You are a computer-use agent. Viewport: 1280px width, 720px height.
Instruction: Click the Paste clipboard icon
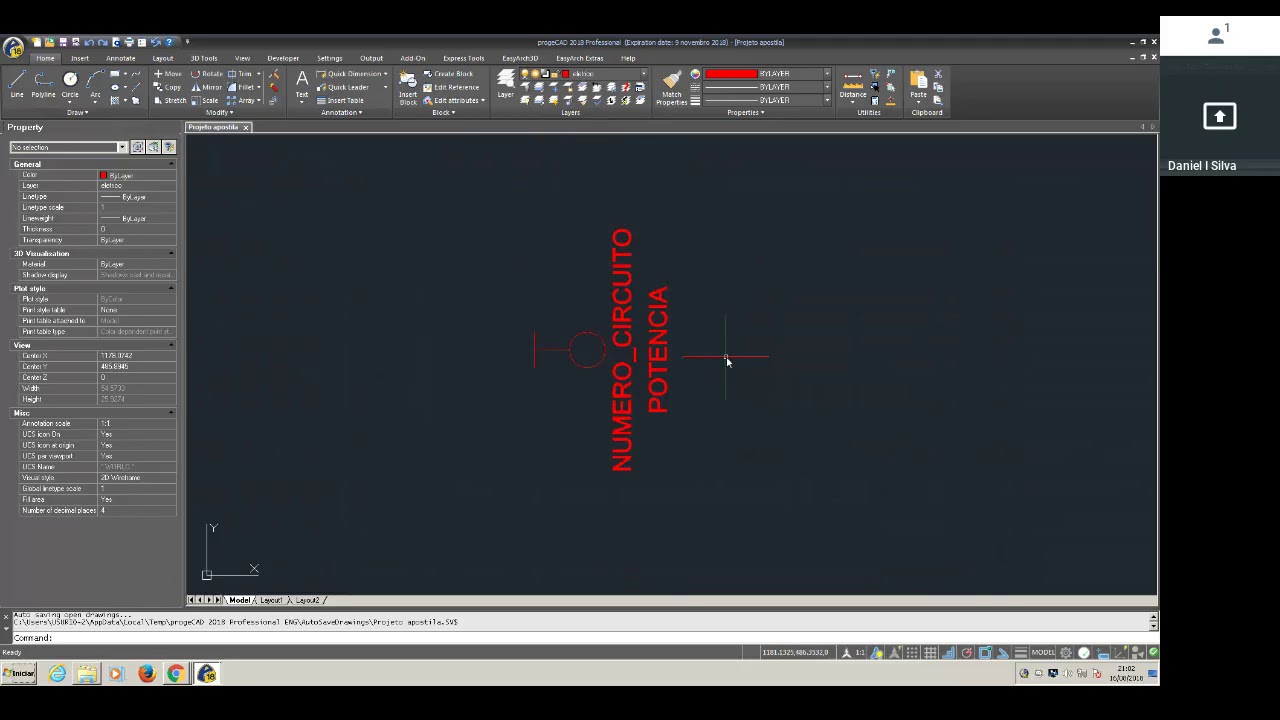[x=918, y=85]
